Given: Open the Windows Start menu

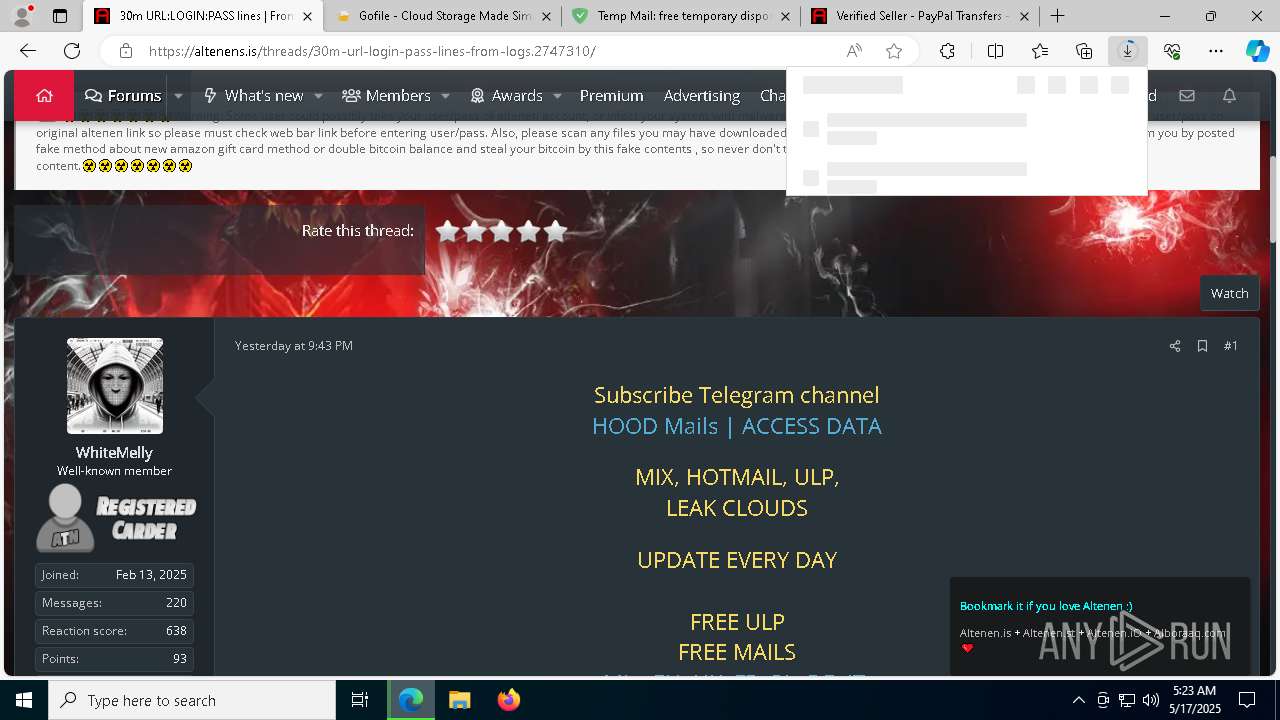Looking at the screenshot, I should 24,700.
